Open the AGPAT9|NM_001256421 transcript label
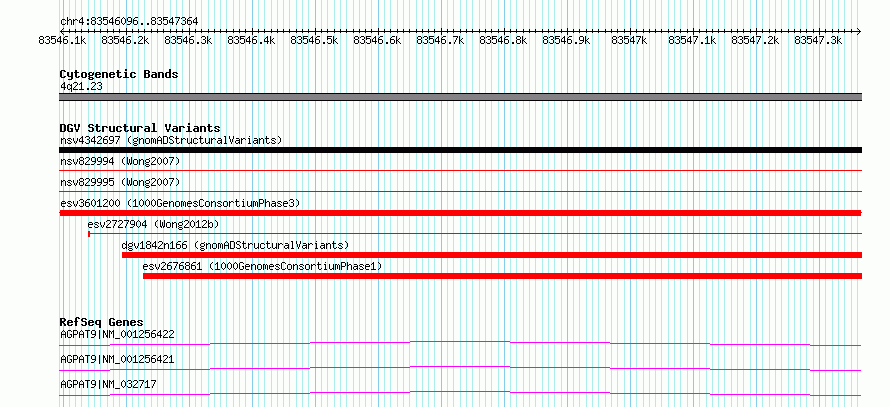Screen dimensions: 890x407 [x=117, y=360]
